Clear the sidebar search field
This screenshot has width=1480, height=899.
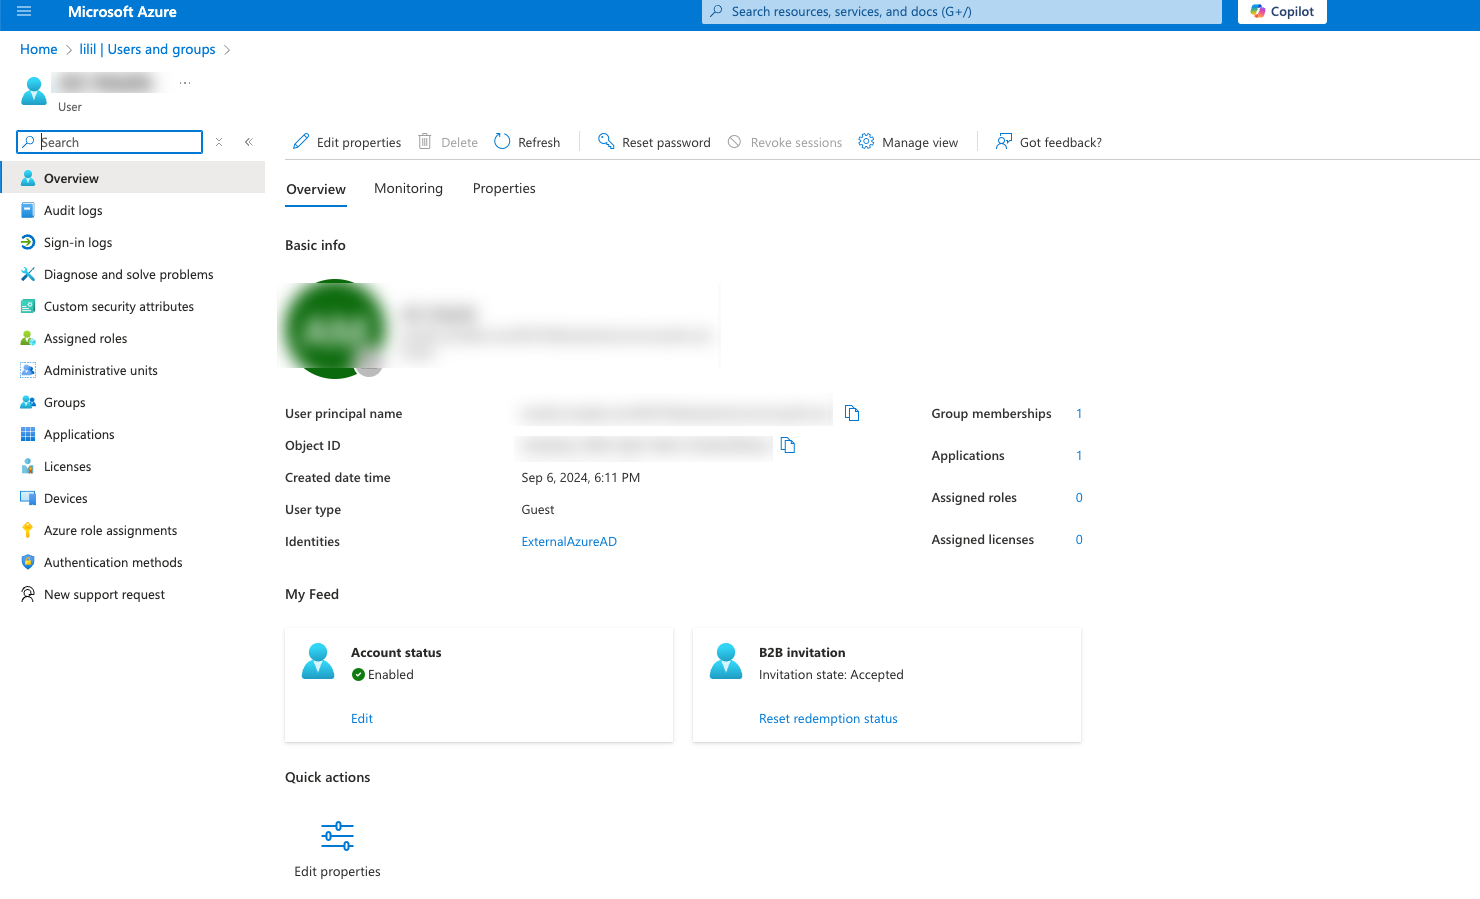click(x=219, y=142)
